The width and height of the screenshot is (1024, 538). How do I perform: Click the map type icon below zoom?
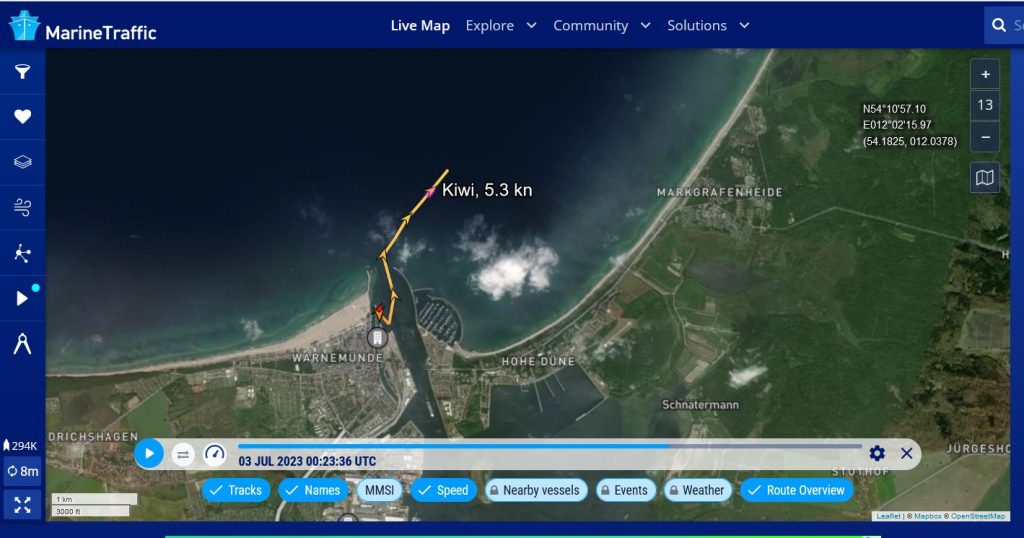pos(984,178)
